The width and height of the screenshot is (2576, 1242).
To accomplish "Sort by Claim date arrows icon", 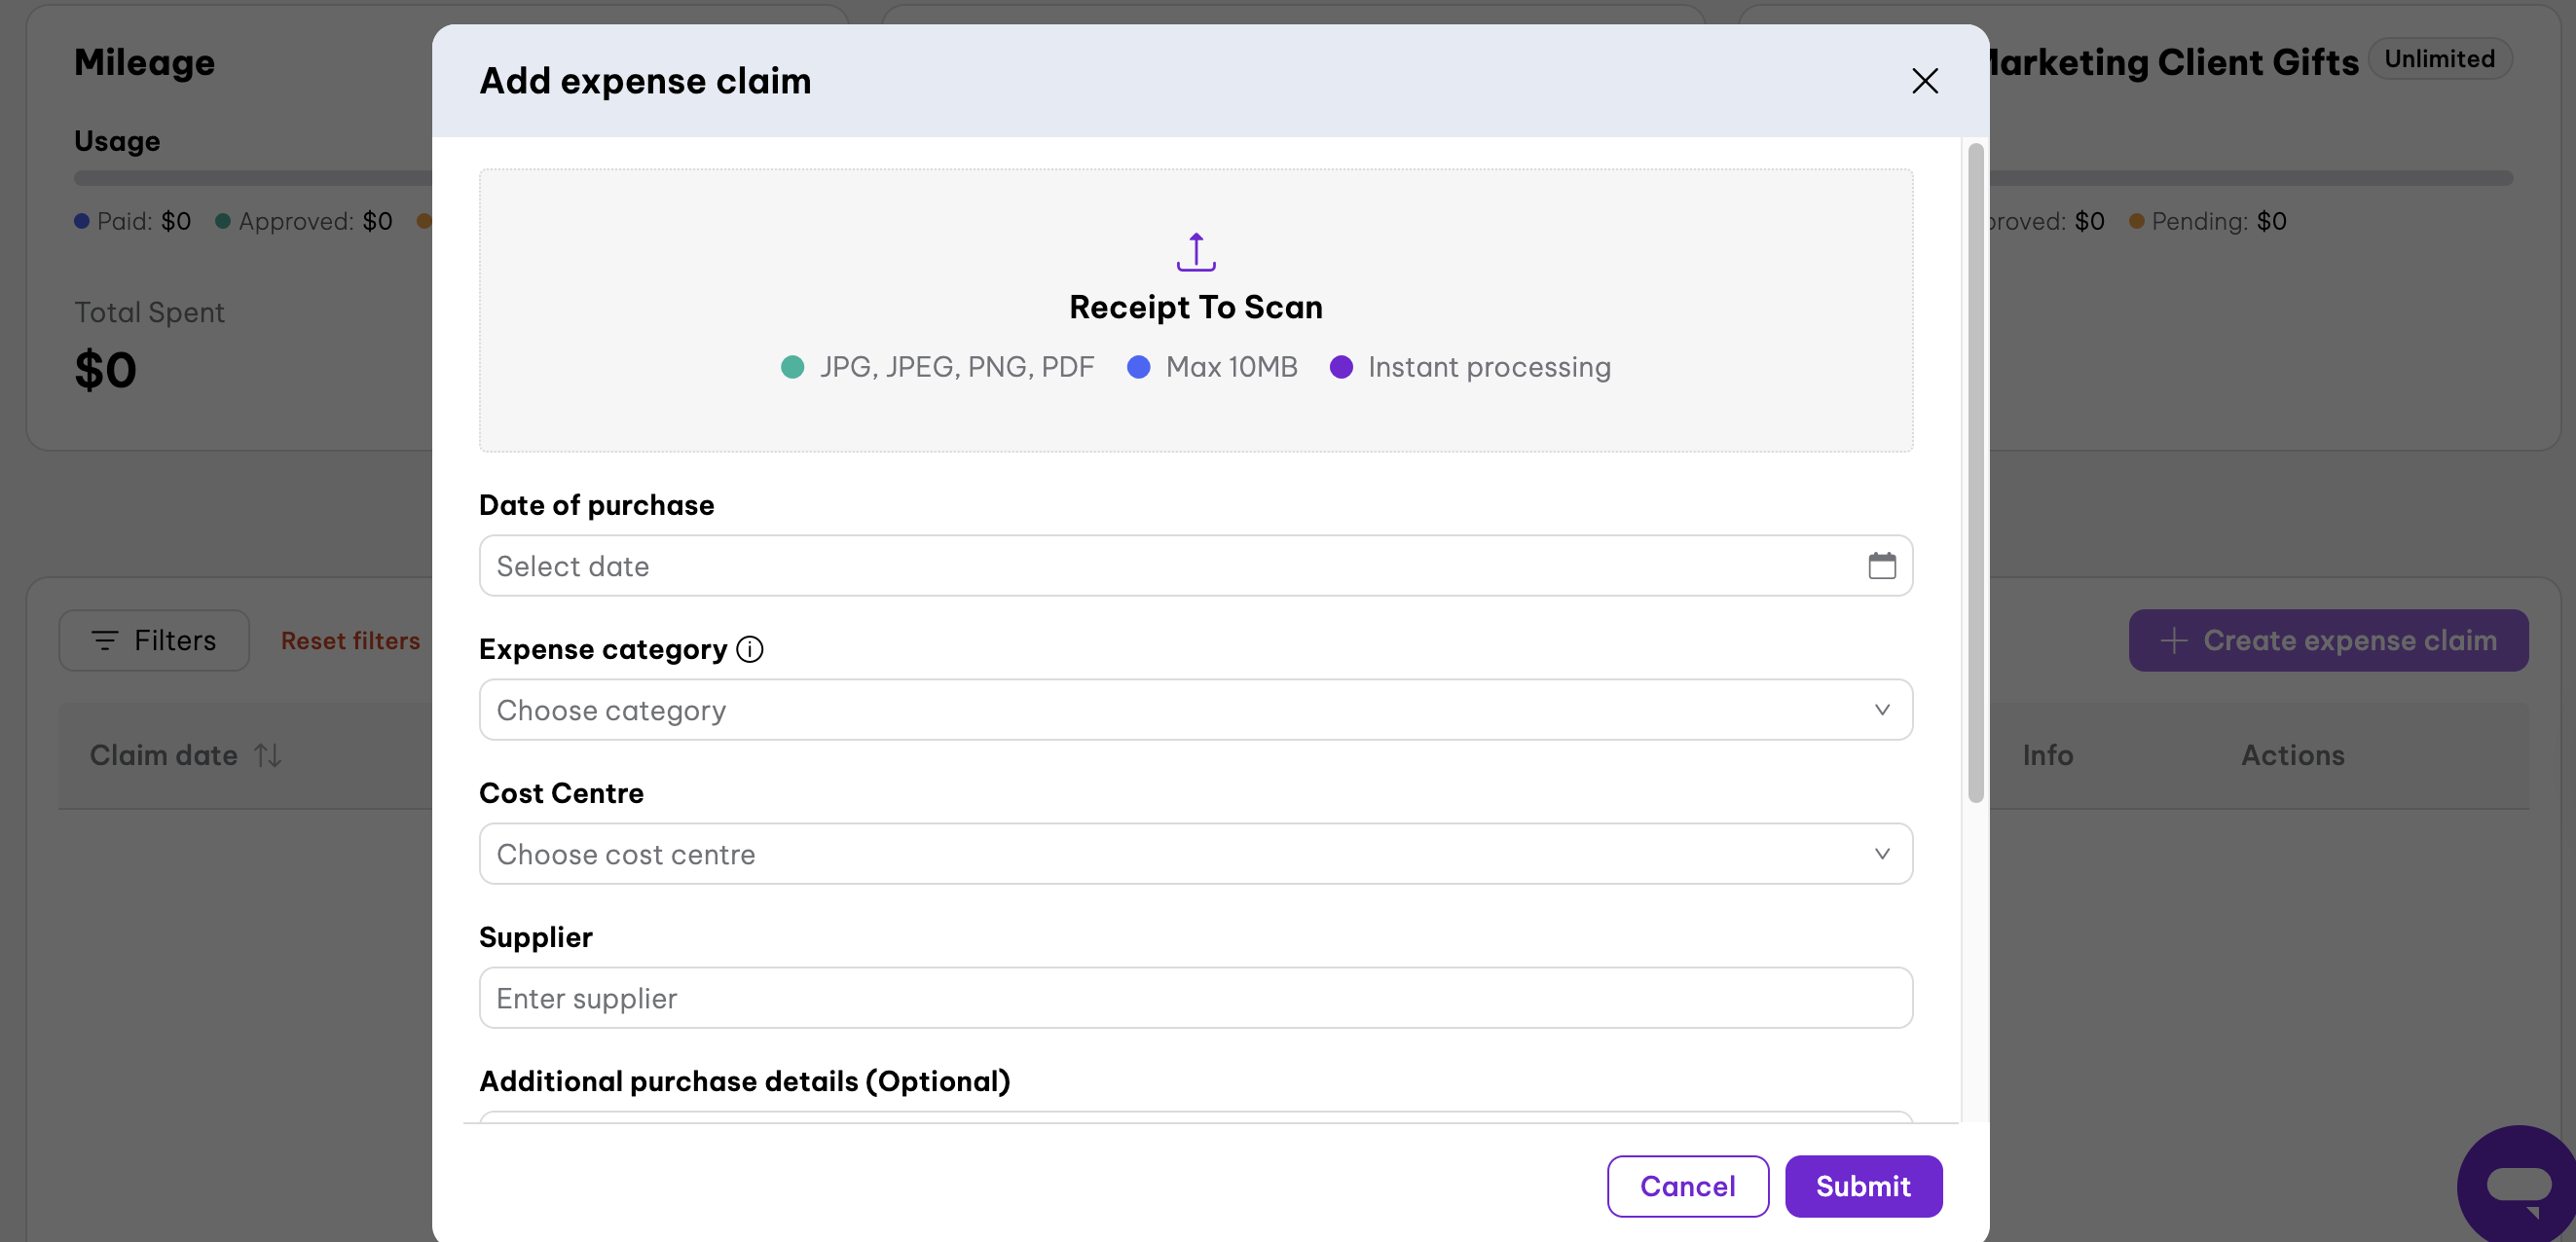I will pos(267,756).
